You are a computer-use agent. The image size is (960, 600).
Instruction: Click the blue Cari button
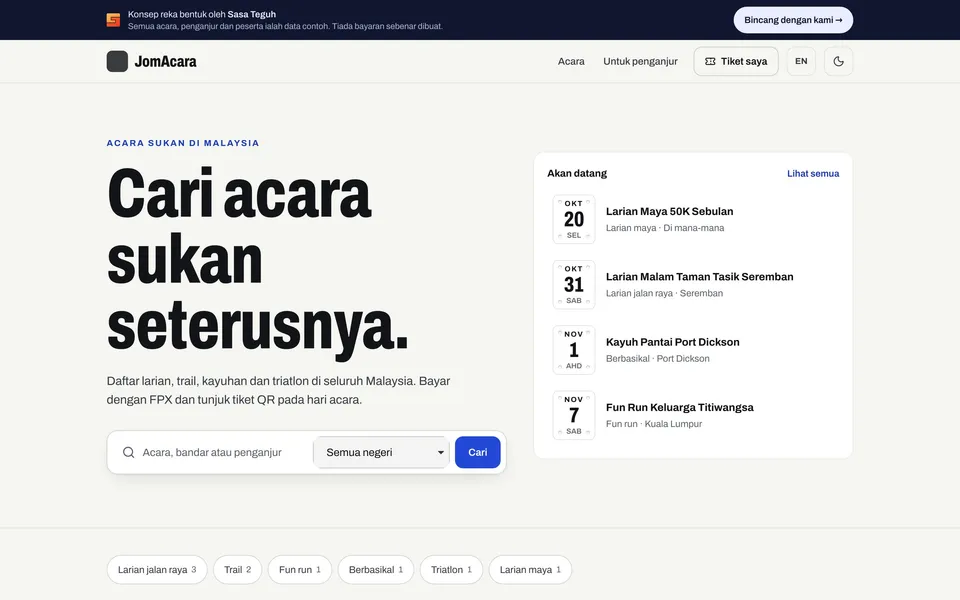pos(478,452)
